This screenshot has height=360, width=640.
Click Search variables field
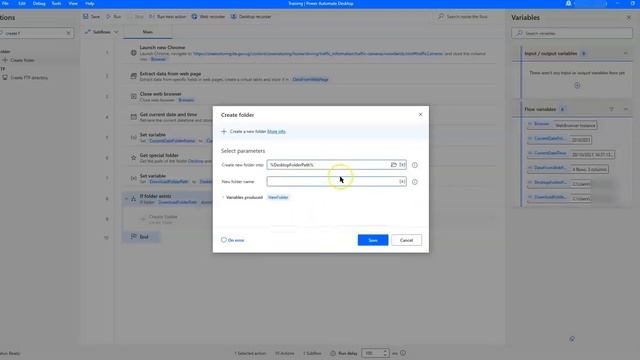pos(572,33)
